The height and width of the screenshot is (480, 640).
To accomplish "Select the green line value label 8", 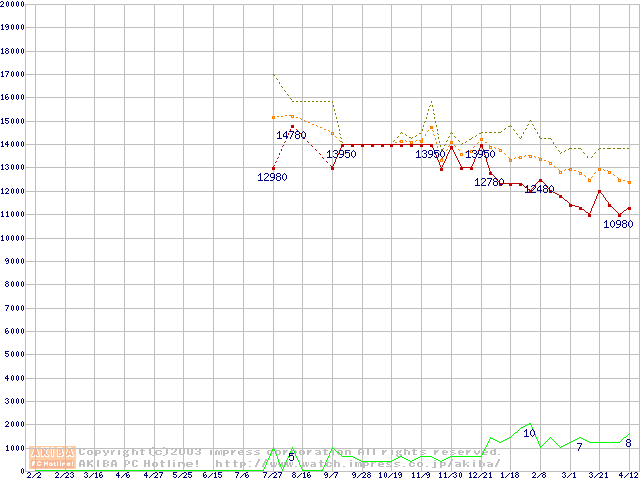I will point(628,442).
